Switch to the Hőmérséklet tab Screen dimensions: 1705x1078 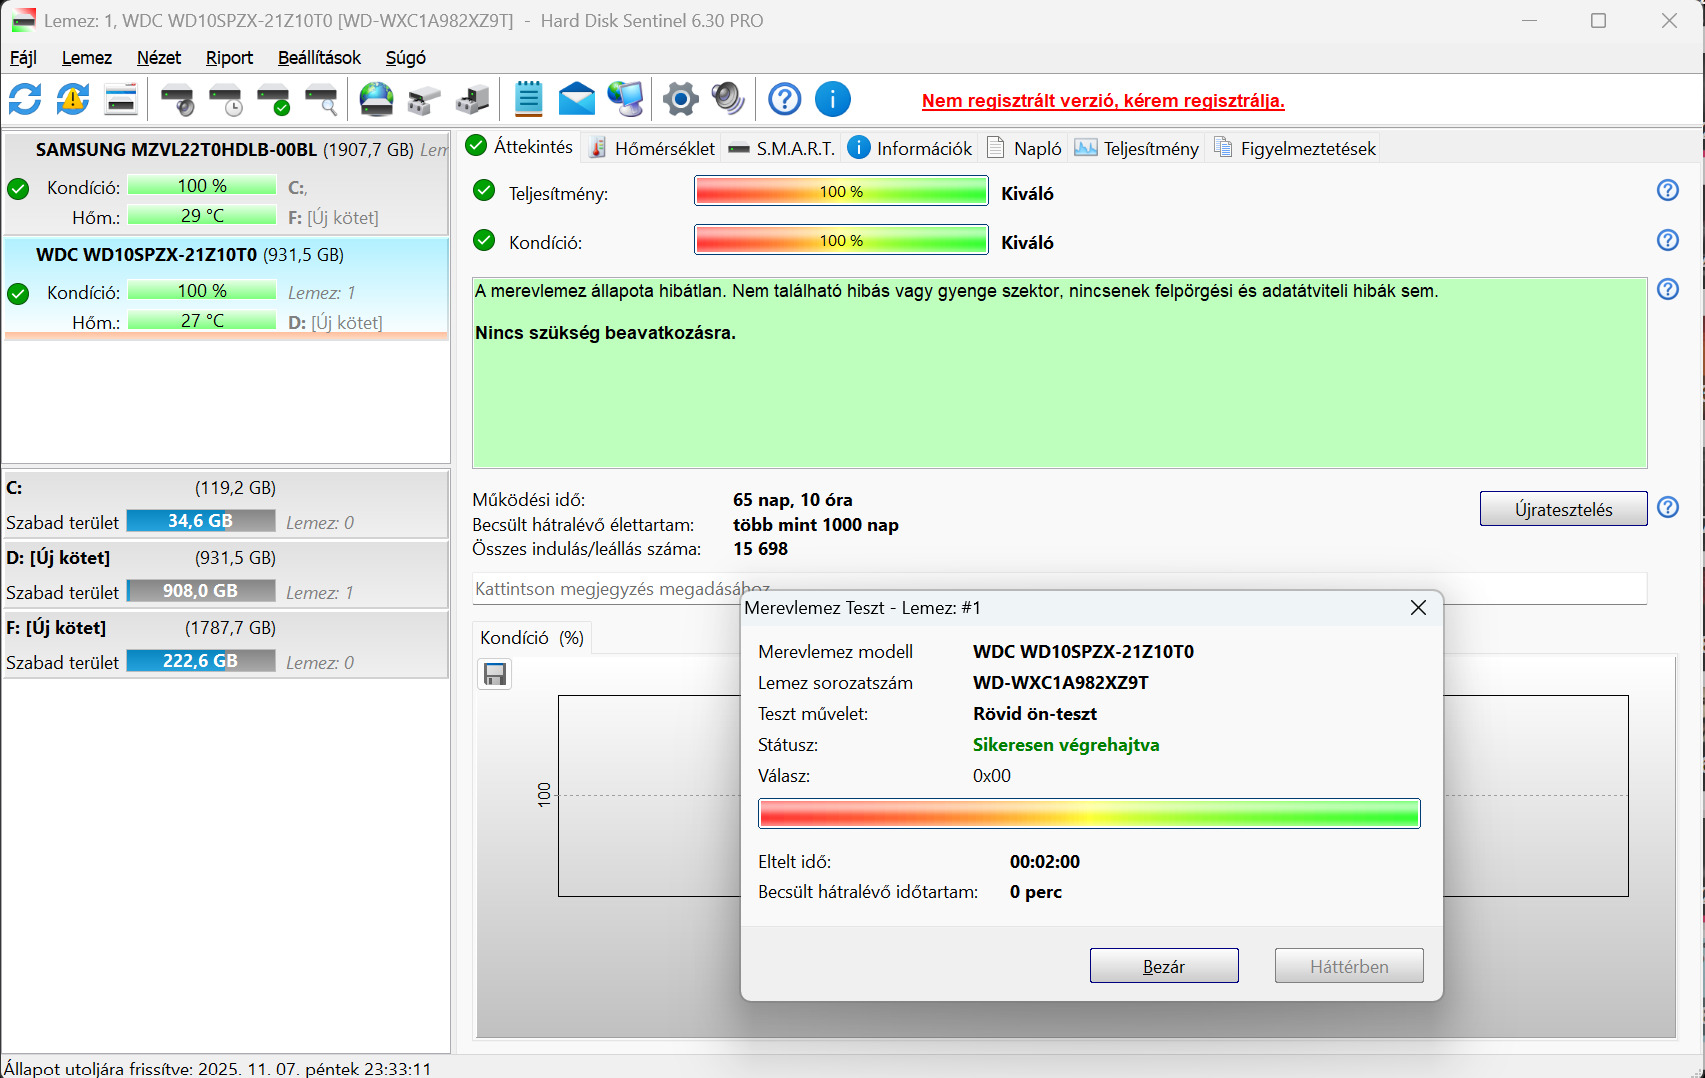click(652, 148)
